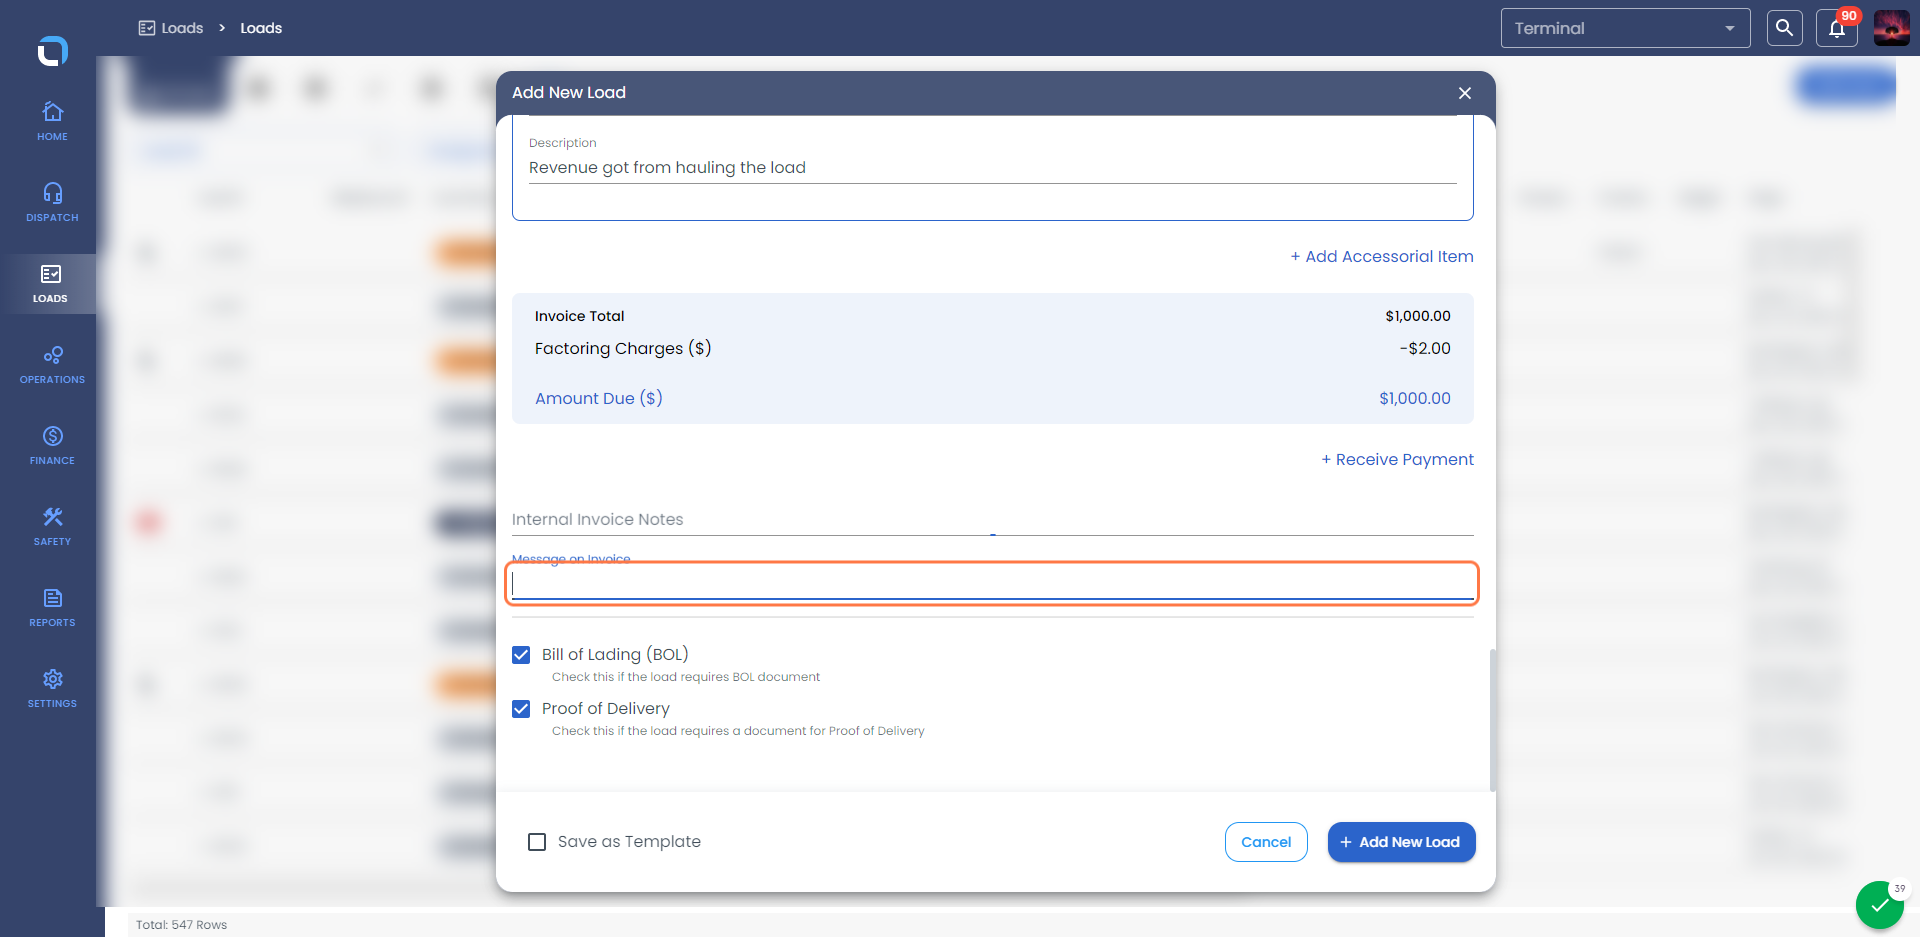The height and width of the screenshot is (937, 1920).
Task: Click the Total: 547 Rows status text
Action: click(182, 925)
